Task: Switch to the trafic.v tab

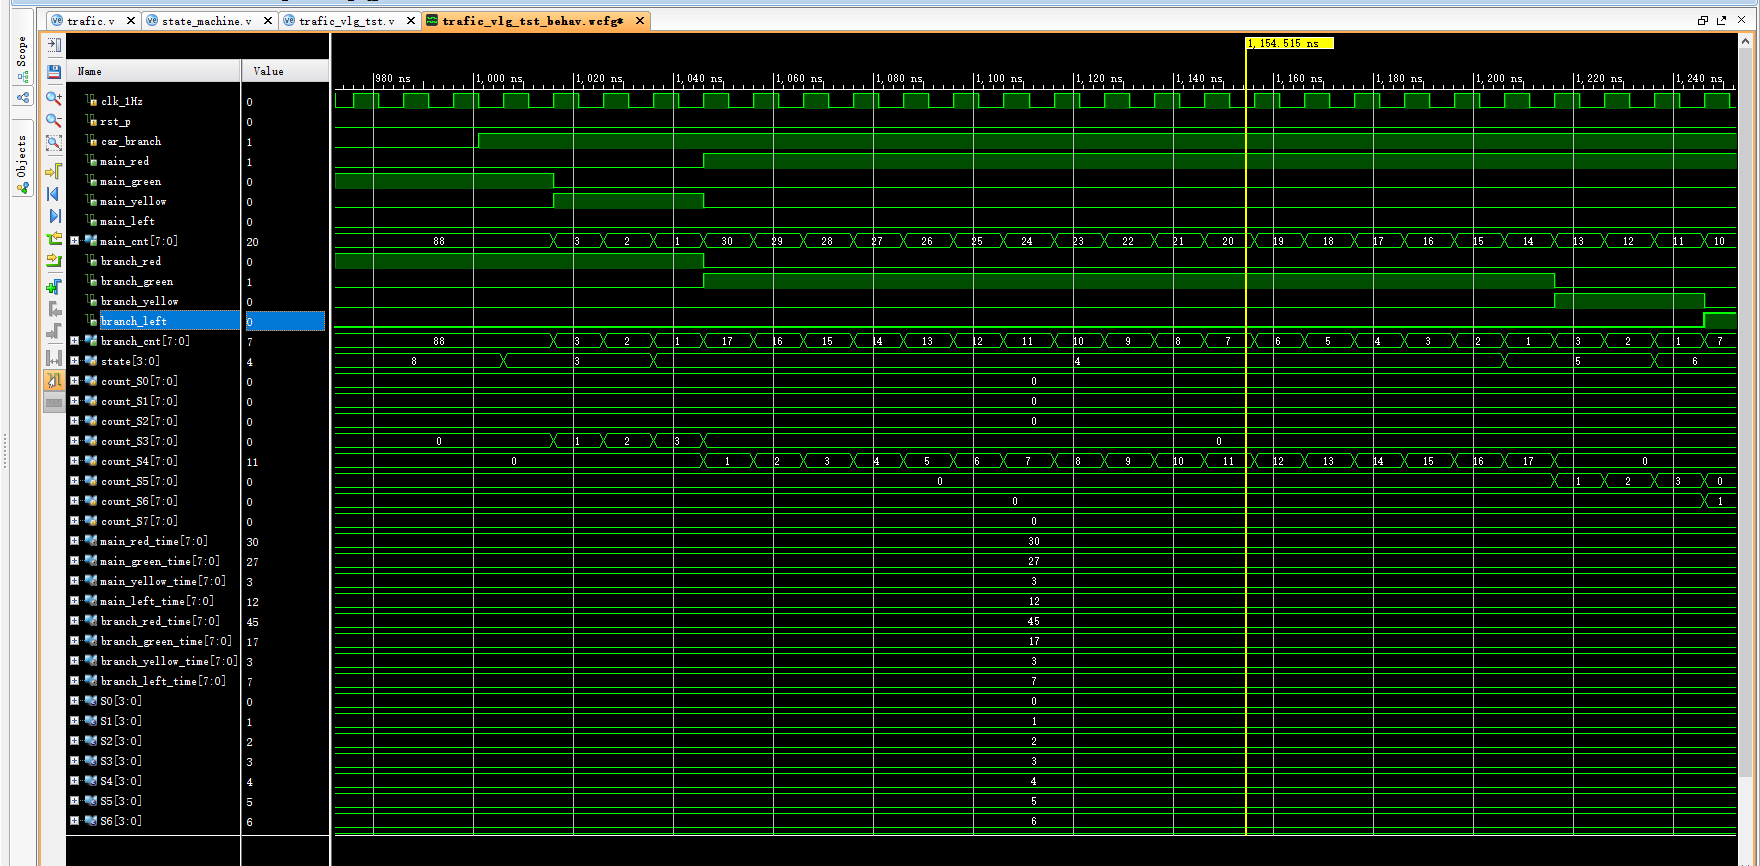Action: click(x=91, y=21)
